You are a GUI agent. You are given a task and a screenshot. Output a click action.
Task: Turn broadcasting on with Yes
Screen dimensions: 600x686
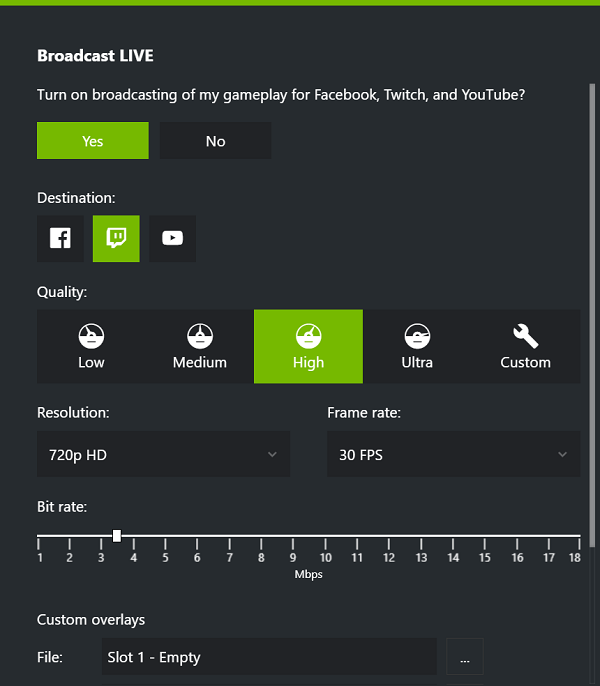(x=93, y=140)
